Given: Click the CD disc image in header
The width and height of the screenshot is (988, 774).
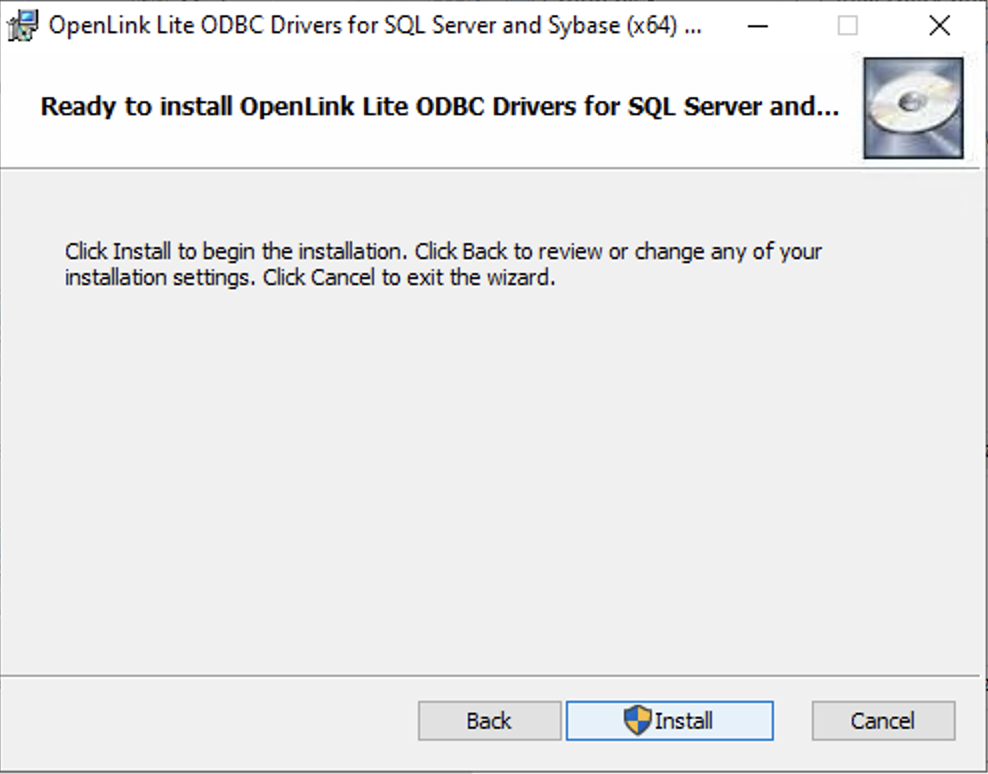Looking at the screenshot, I should [x=913, y=106].
